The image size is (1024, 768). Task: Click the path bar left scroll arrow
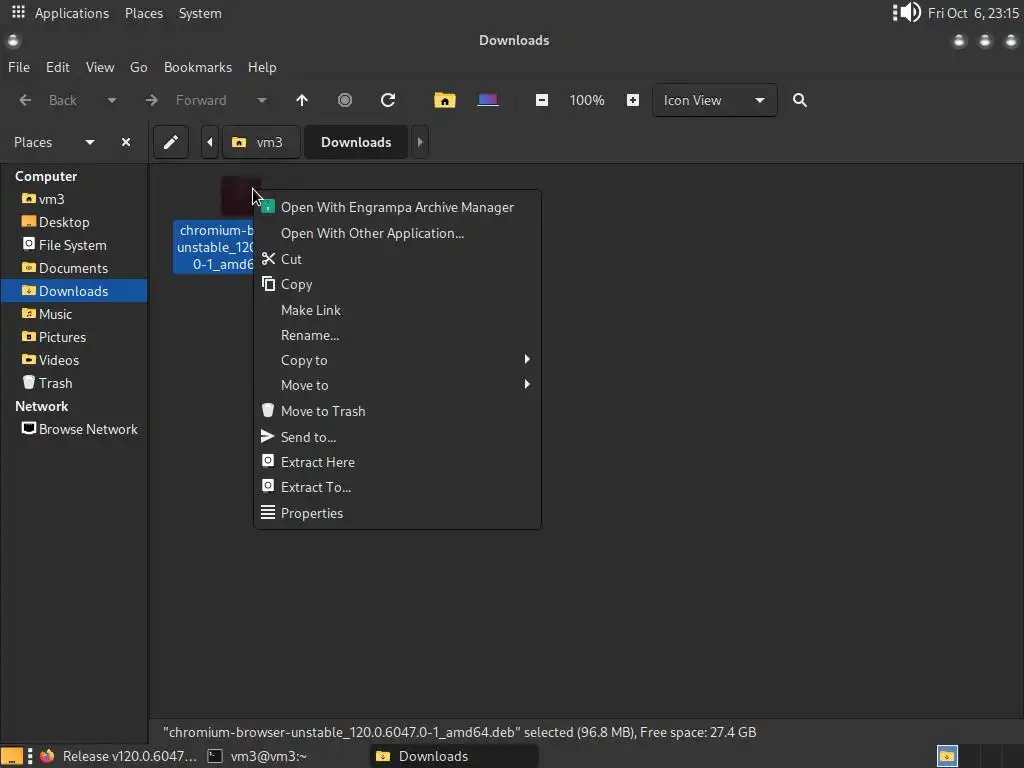tap(210, 142)
